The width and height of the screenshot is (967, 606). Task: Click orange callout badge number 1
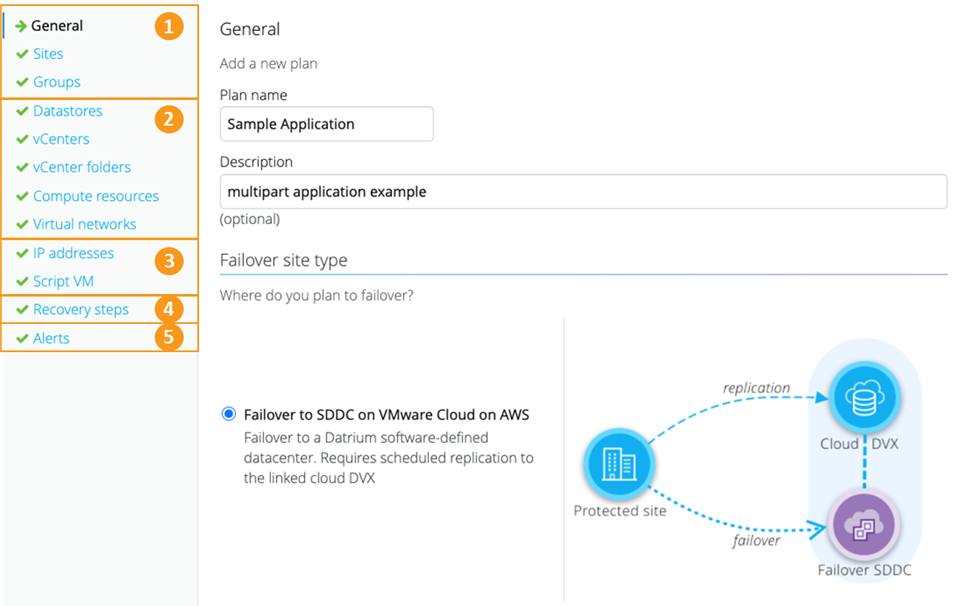tap(168, 27)
